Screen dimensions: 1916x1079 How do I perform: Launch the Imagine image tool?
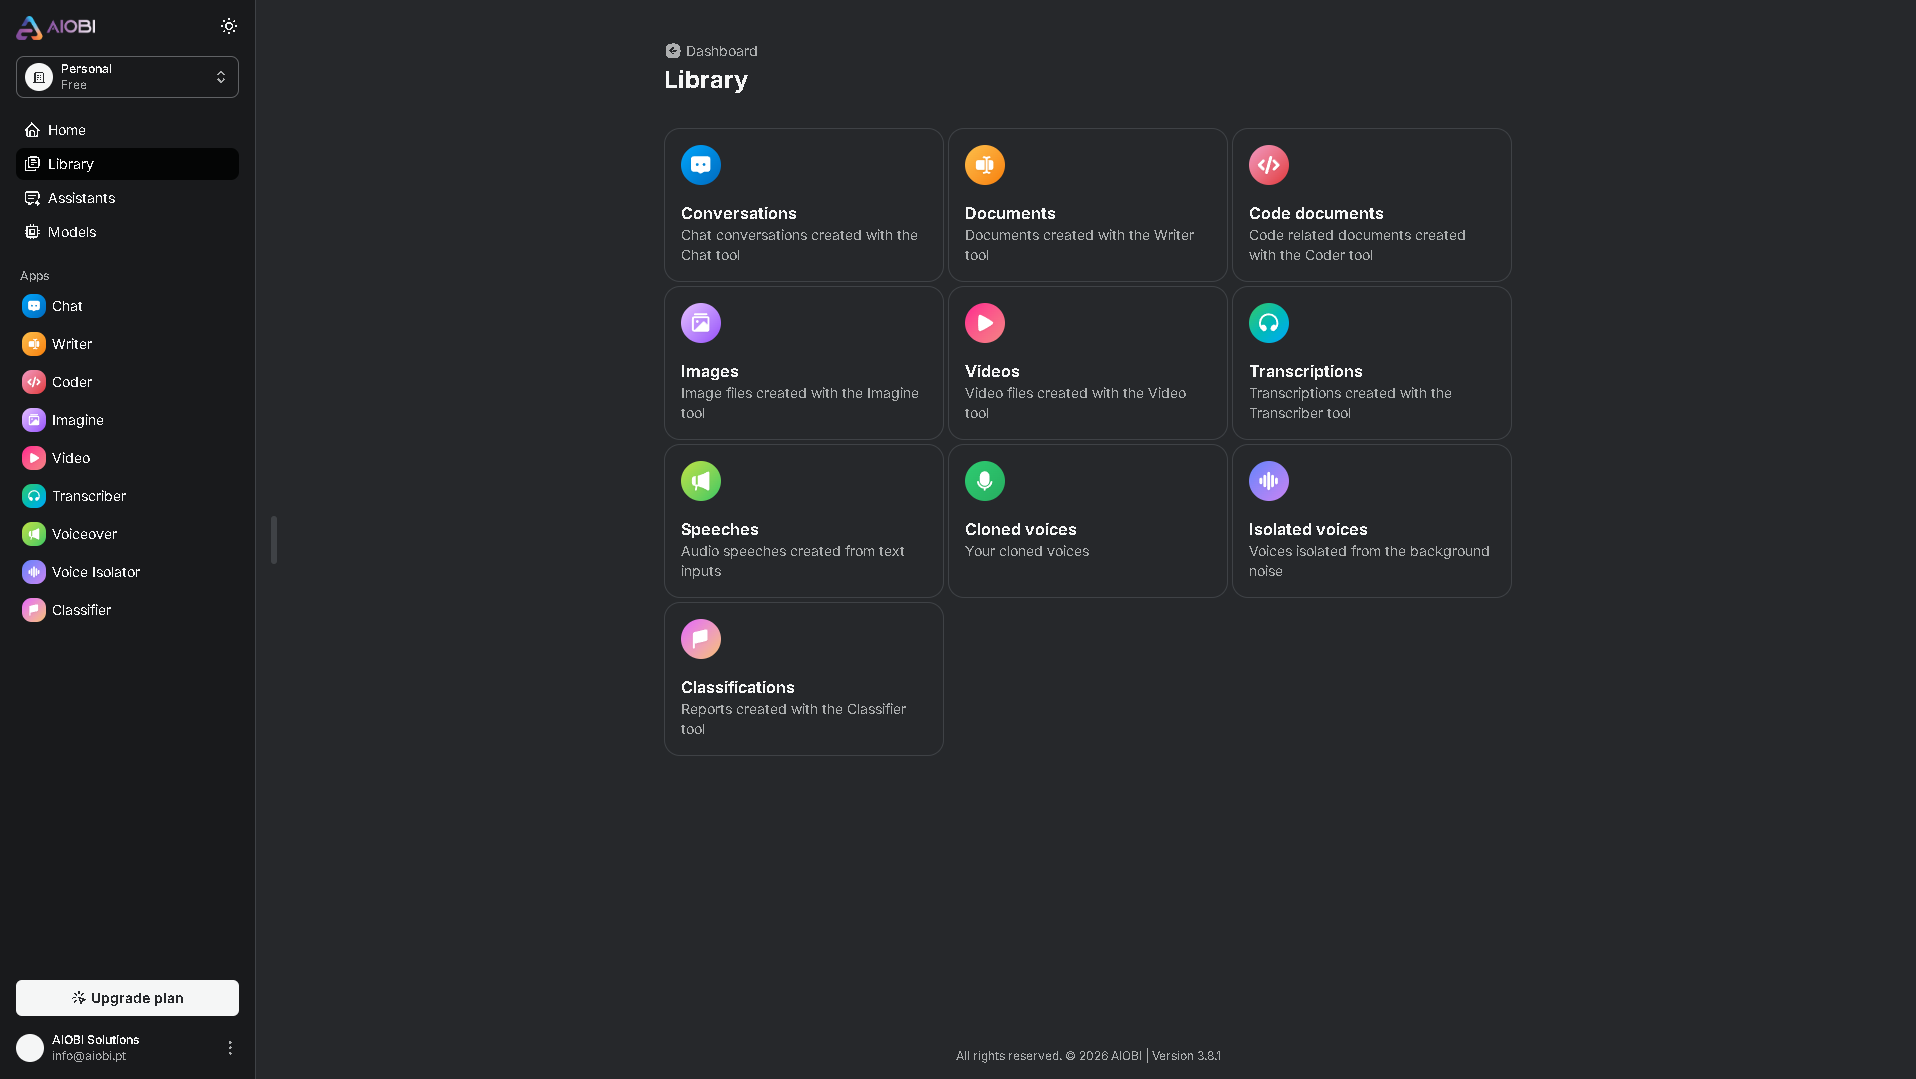(x=75, y=420)
